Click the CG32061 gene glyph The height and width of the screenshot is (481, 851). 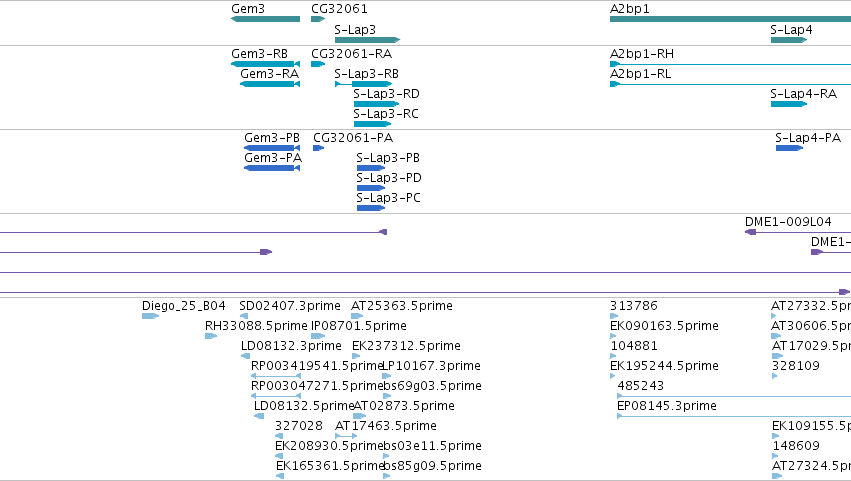pyautogui.click(x=318, y=19)
